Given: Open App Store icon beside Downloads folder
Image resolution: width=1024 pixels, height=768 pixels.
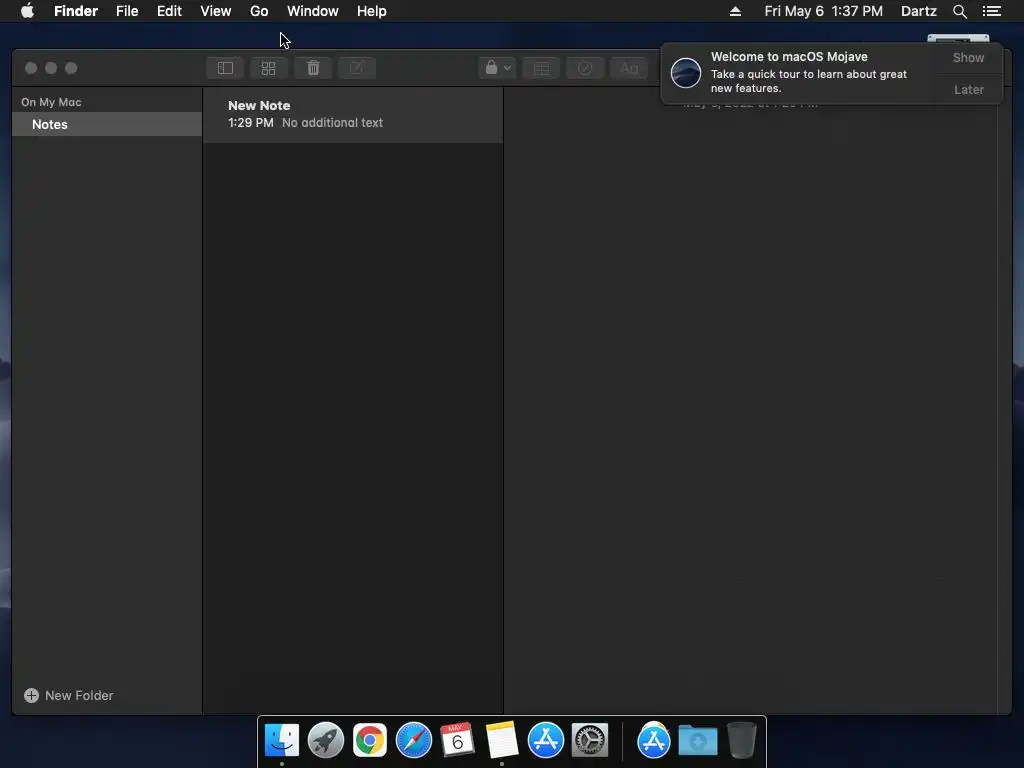Looking at the screenshot, I should point(653,740).
